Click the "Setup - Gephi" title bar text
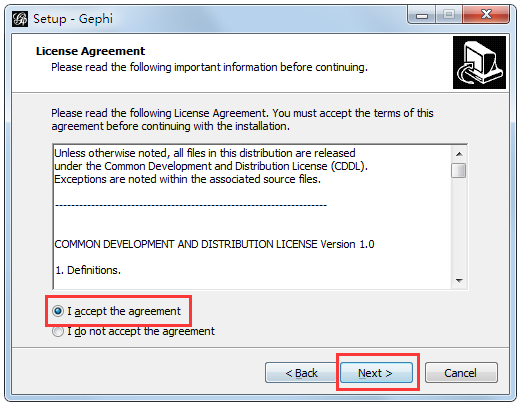 click(x=73, y=19)
